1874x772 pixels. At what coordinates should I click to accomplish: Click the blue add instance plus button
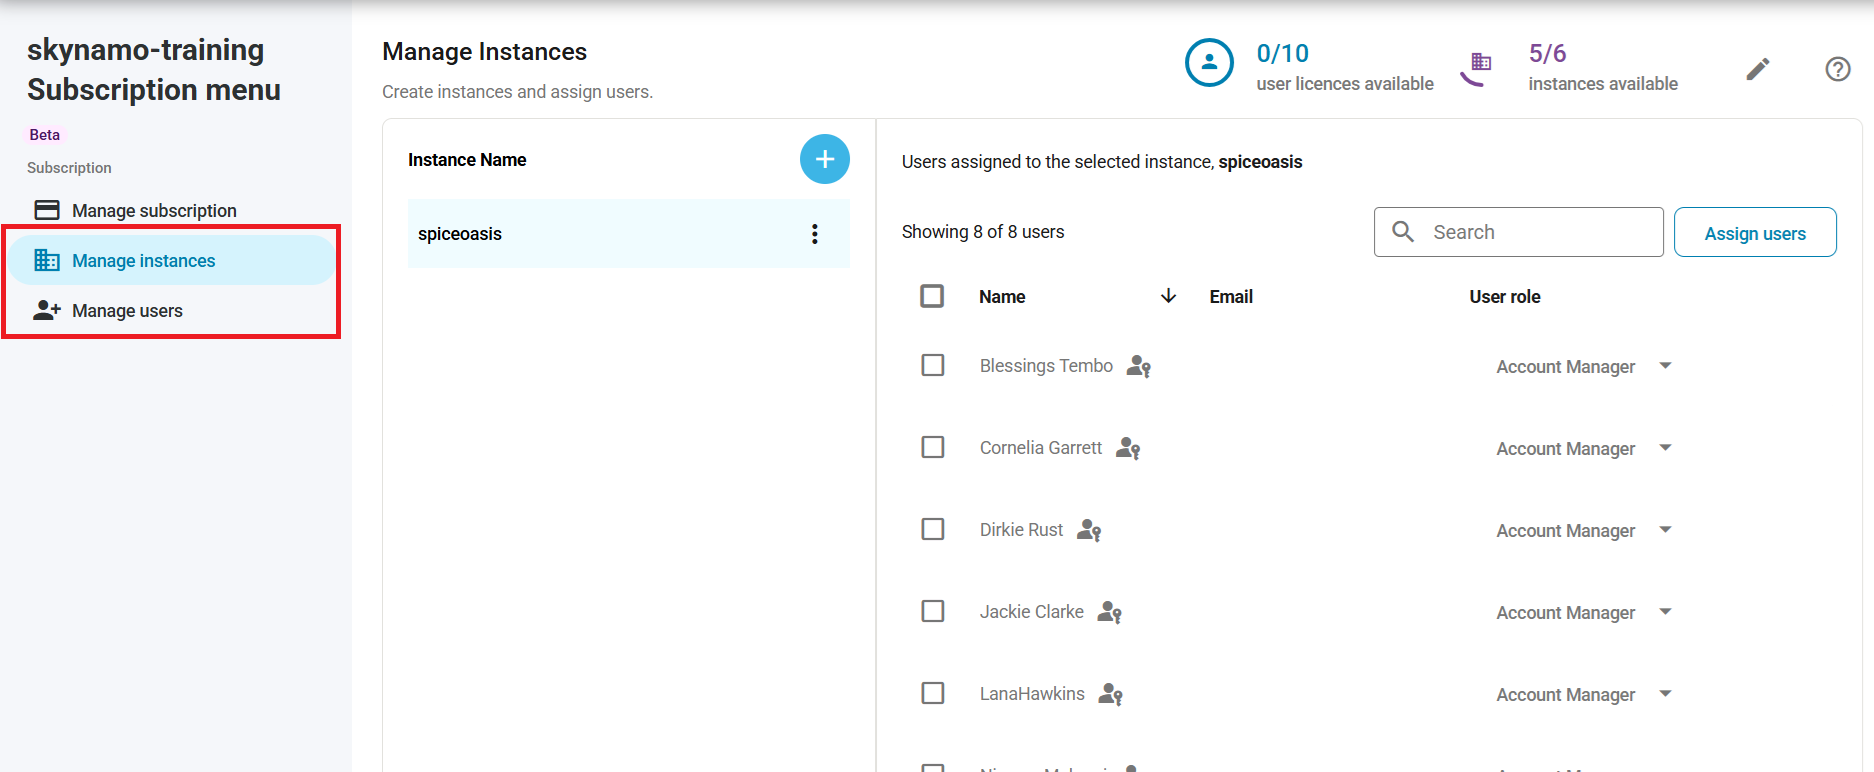pos(824,159)
